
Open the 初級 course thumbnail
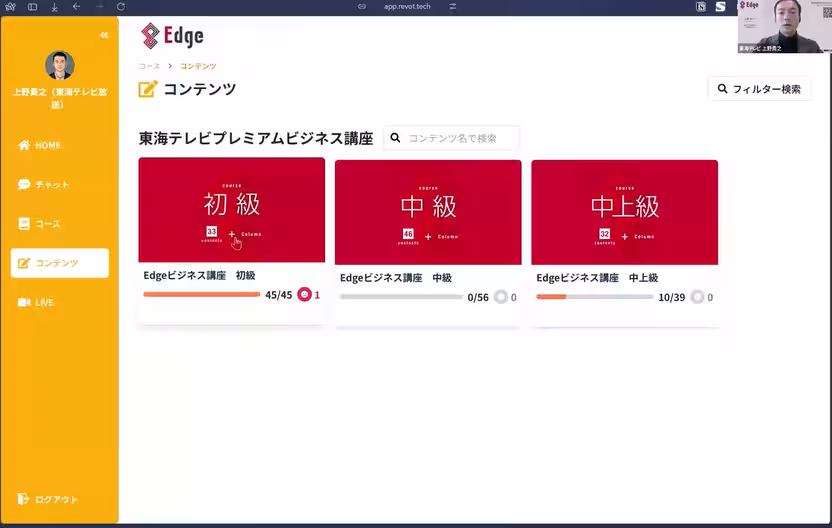[232, 210]
